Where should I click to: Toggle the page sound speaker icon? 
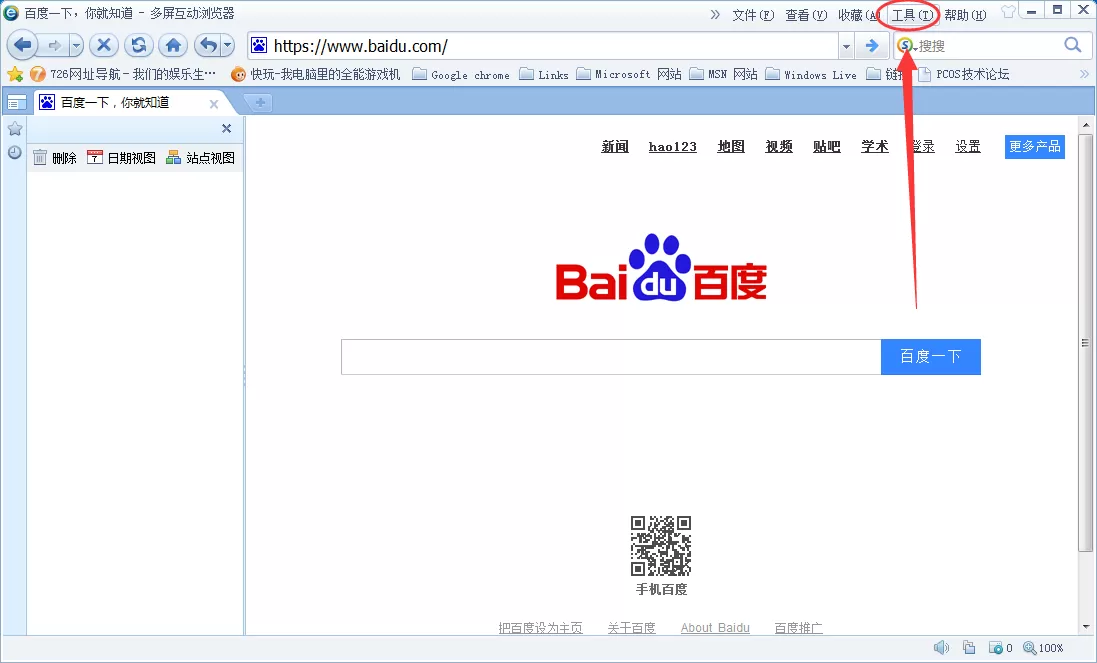(942, 648)
